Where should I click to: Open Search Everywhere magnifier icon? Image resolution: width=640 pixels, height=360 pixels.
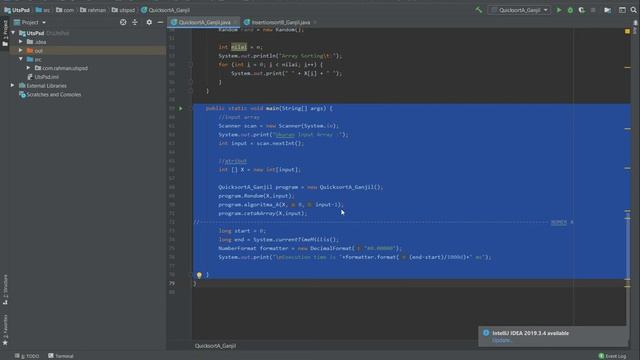633,10
